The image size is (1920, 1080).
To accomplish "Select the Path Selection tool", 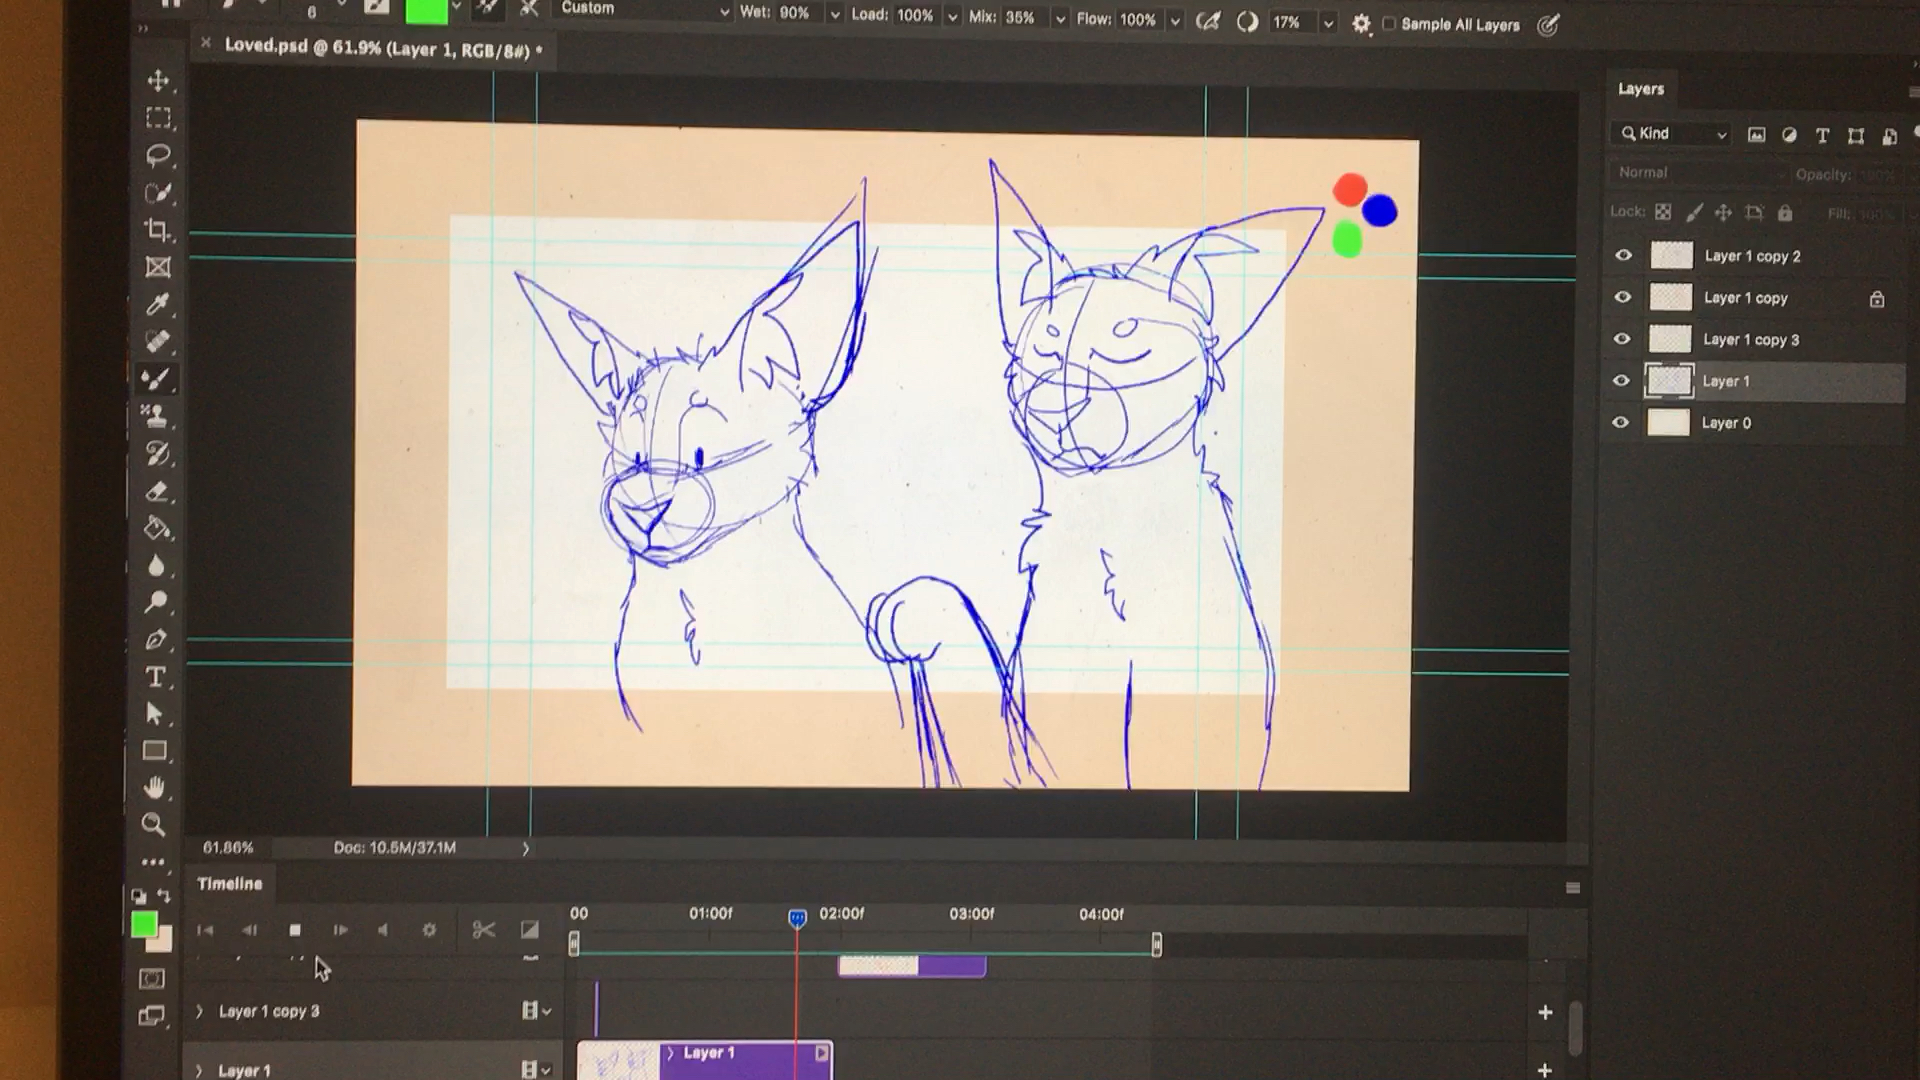I will [x=154, y=714].
